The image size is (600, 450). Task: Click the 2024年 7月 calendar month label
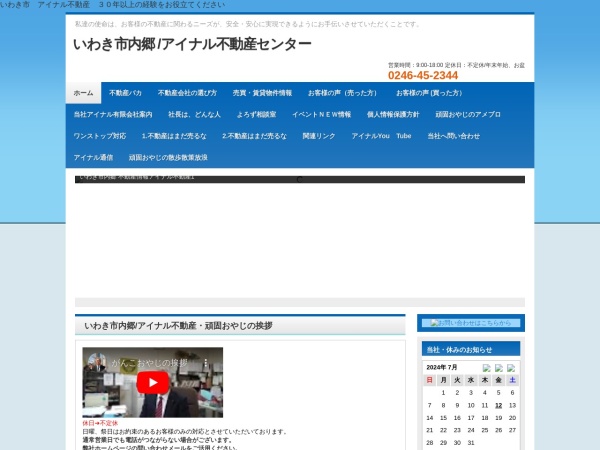[x=442, y=367]
